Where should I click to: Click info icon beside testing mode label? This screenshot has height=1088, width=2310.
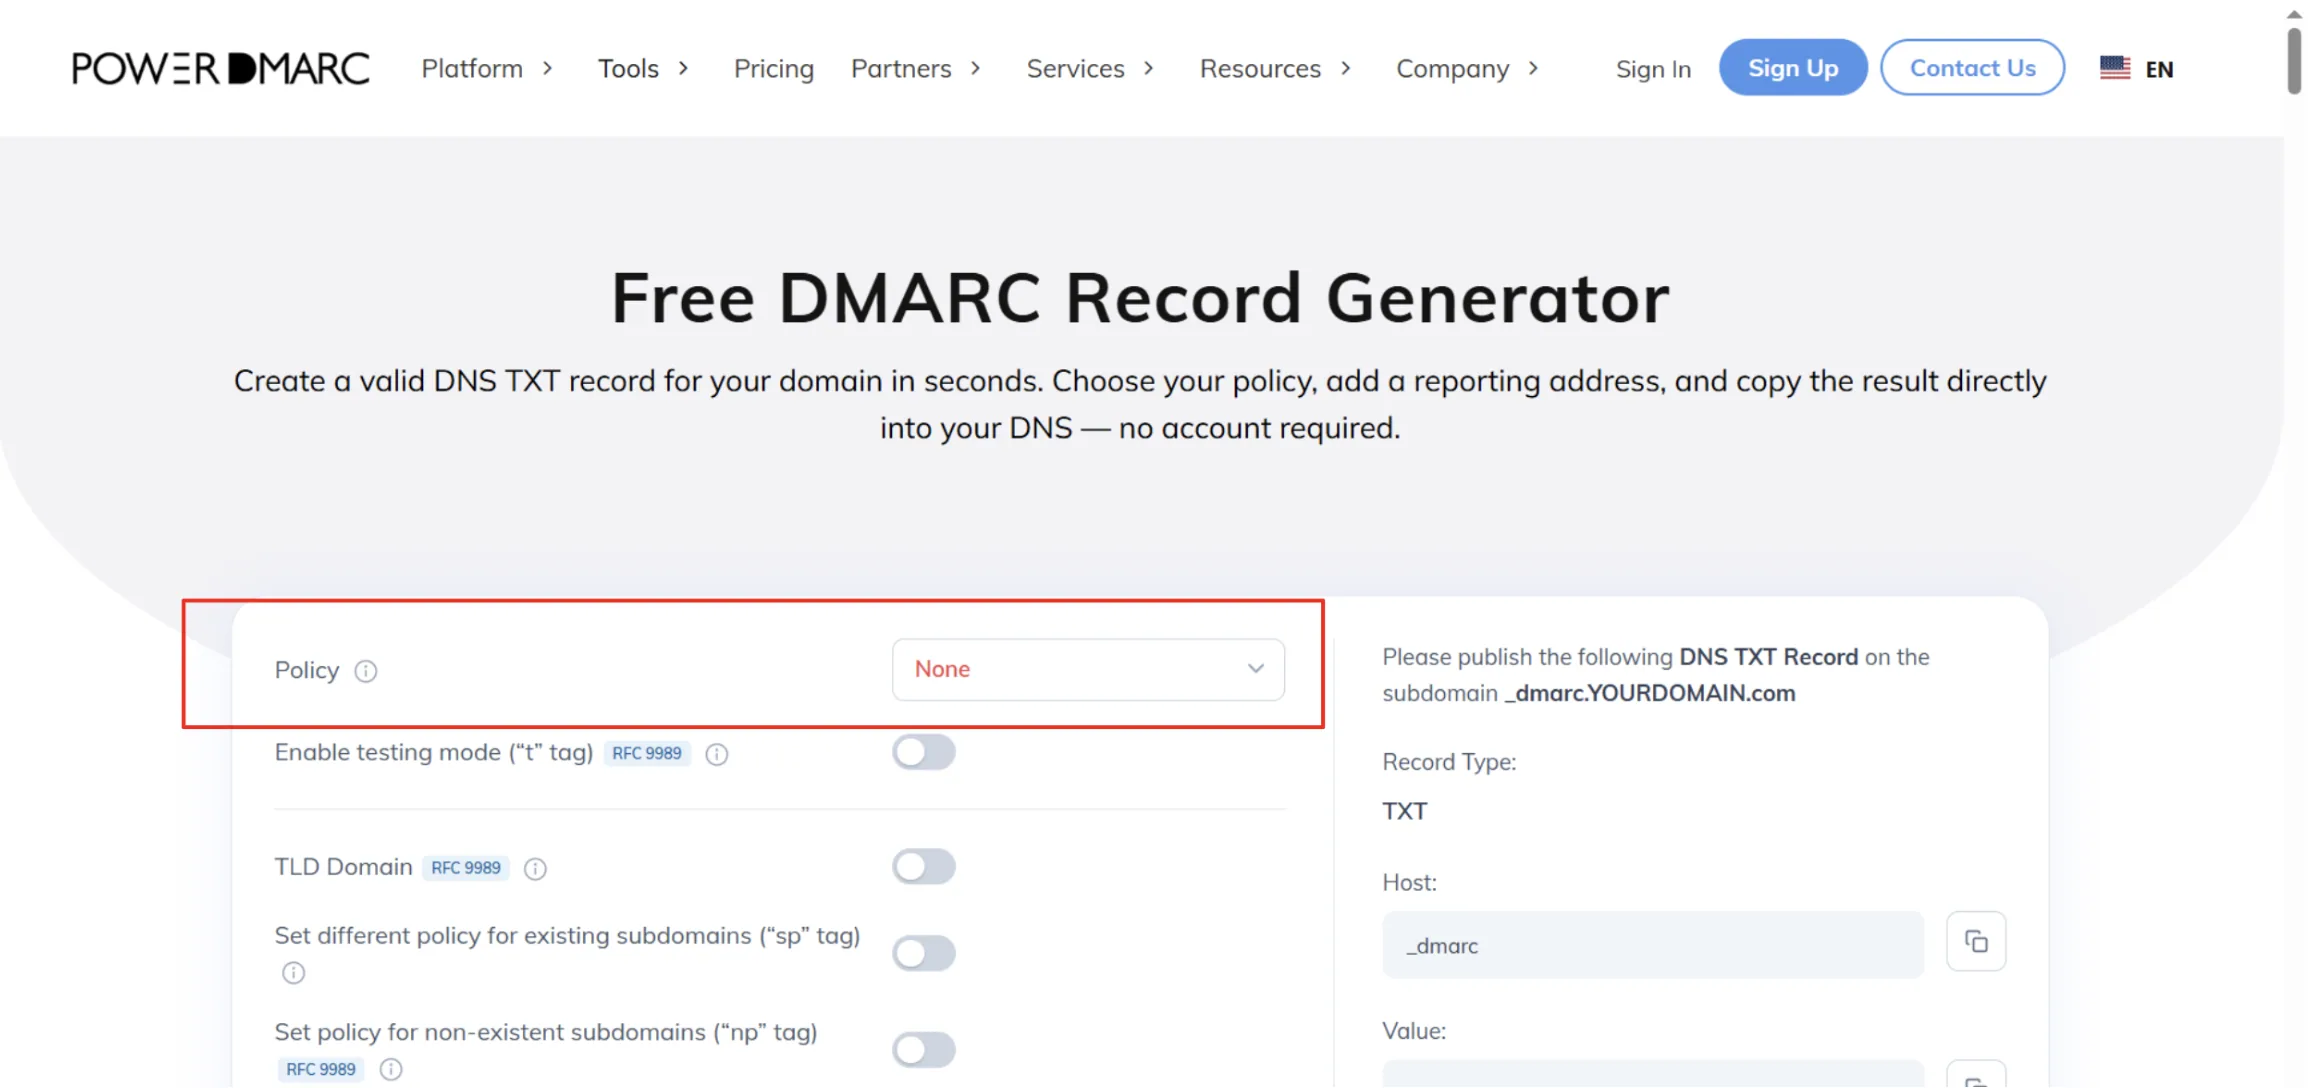tap(716, 754)
